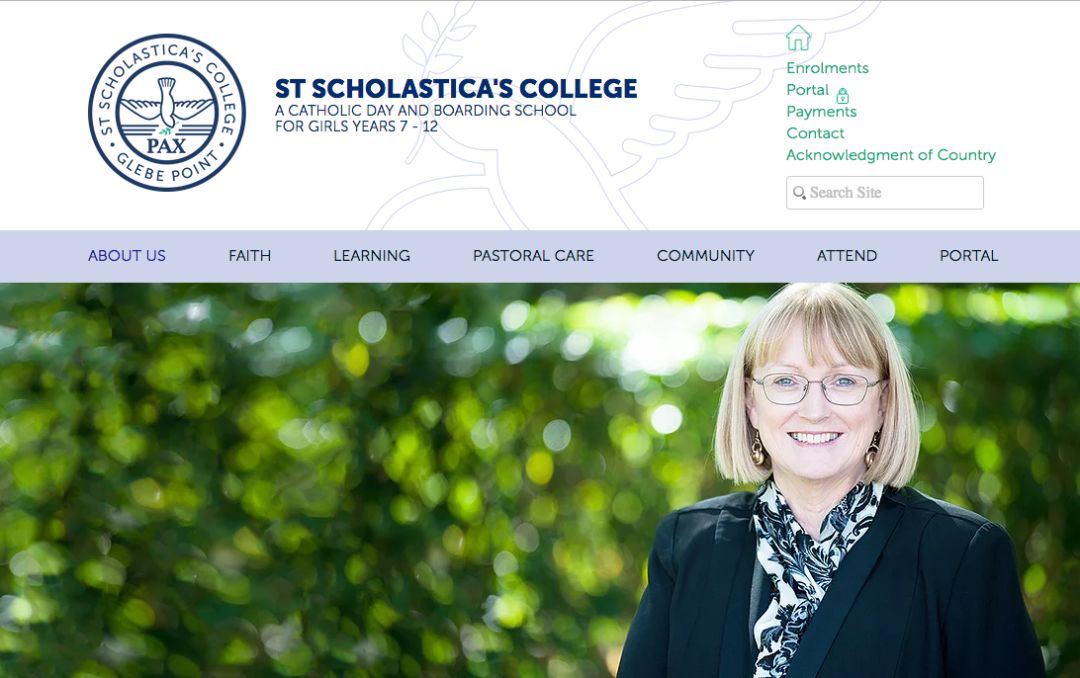Open the green Portal quick link
This screenshot has width=1080, height=678.
[807, 90]
